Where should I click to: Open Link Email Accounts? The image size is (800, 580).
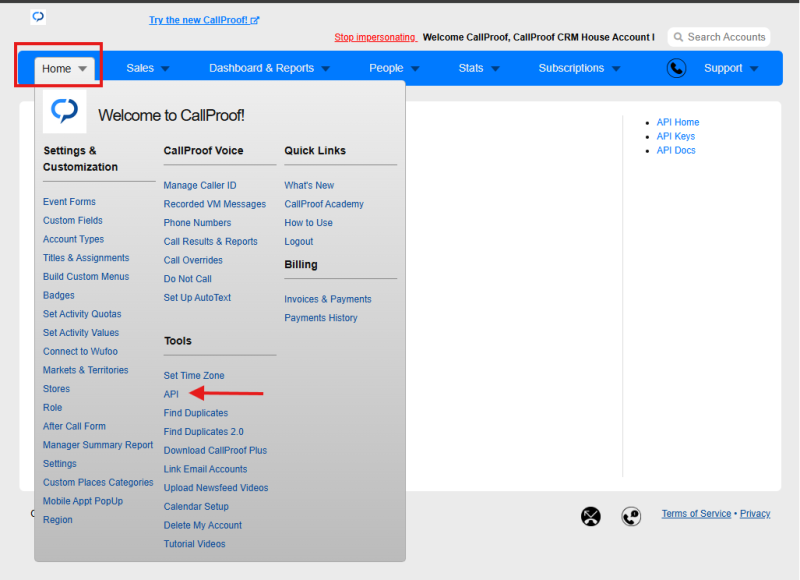pos(205,469)
